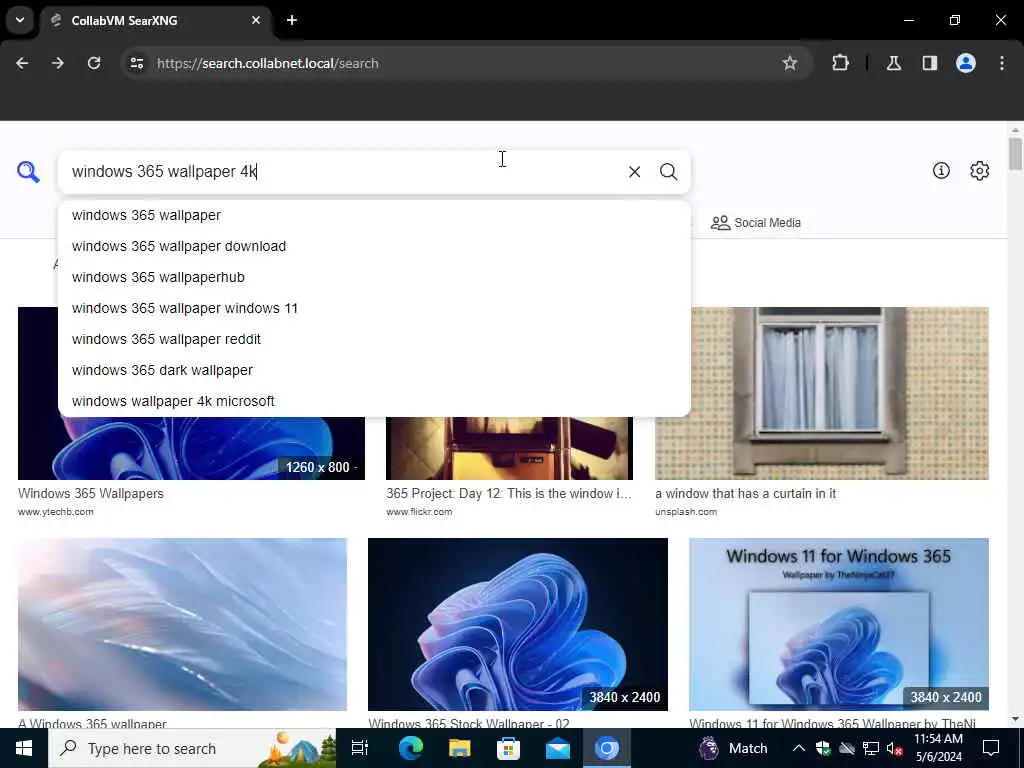Open the clock showing 11:54 AM
Image resolution: width=1024 pixels, height=768 pixels.
[x=938, y=748]
